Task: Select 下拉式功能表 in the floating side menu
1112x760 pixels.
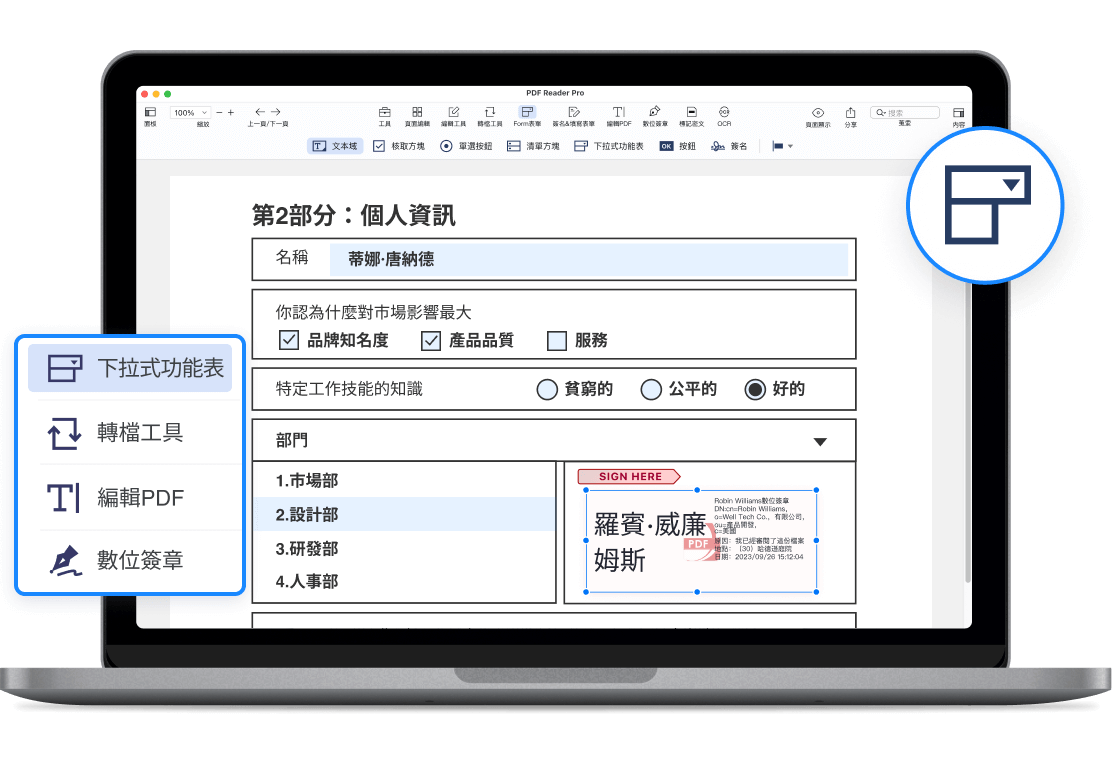Action: 130,368
